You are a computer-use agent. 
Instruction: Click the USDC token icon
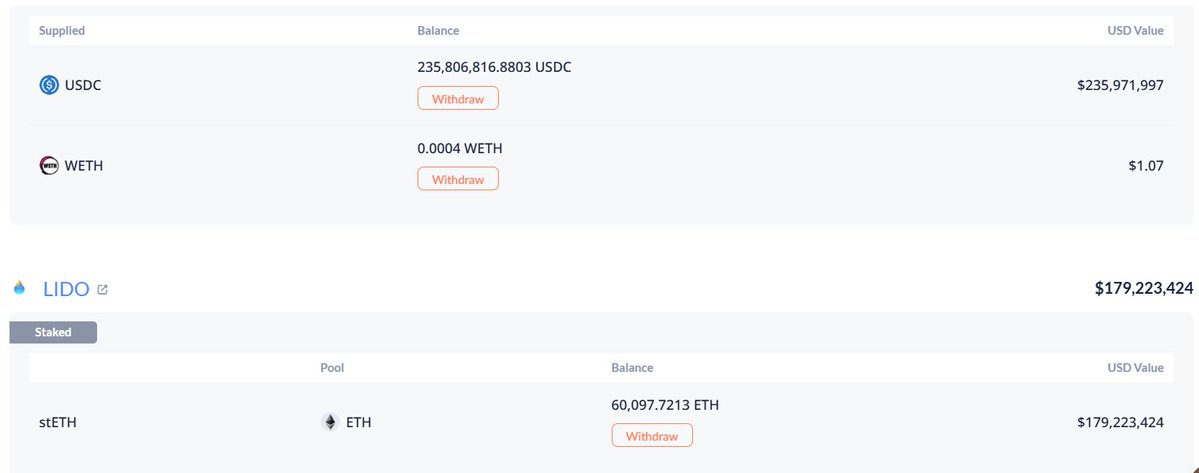[49, 85]
